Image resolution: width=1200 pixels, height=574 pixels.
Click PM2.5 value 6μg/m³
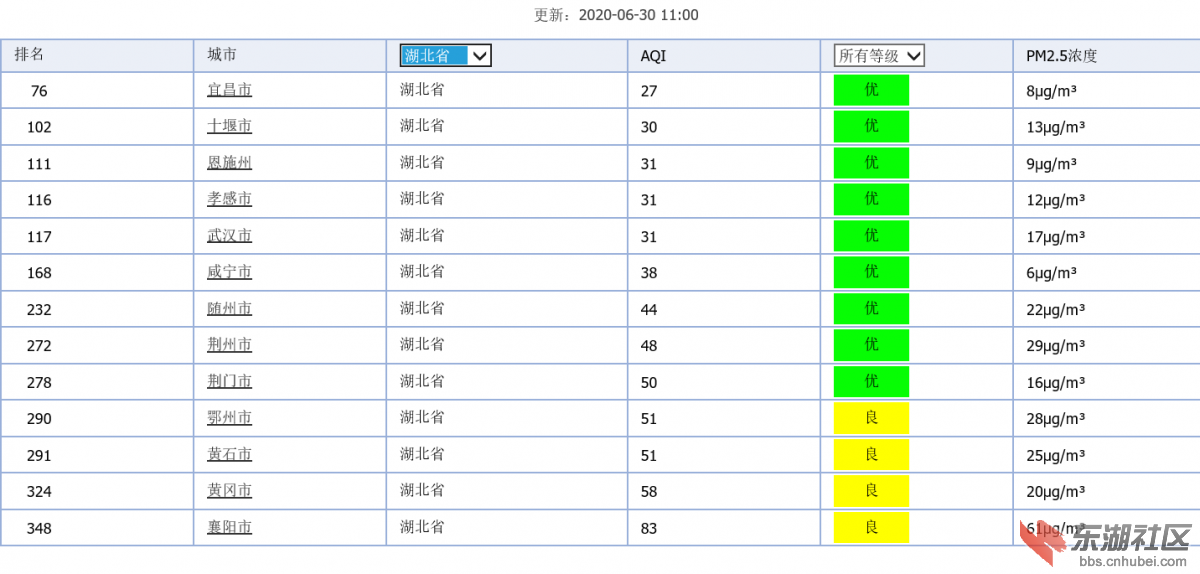tap(1051, 273)
